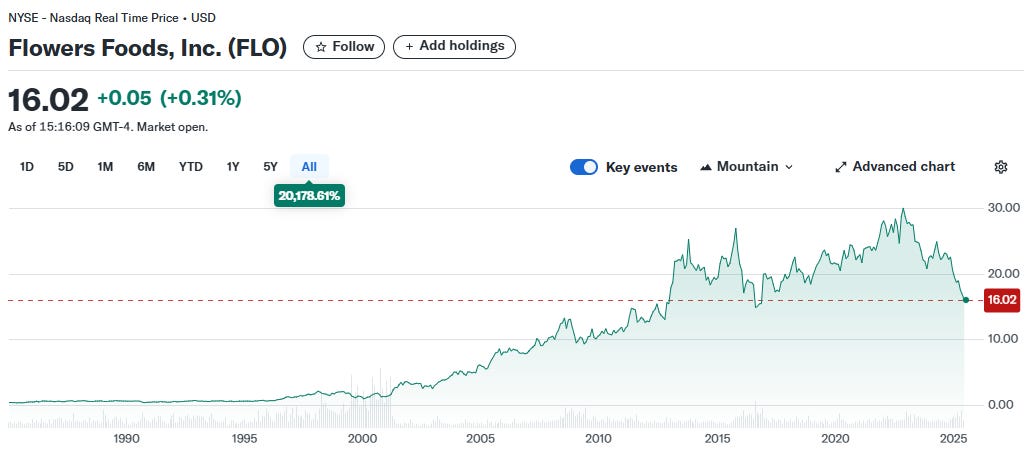Select the All time range

coord(309,166)
